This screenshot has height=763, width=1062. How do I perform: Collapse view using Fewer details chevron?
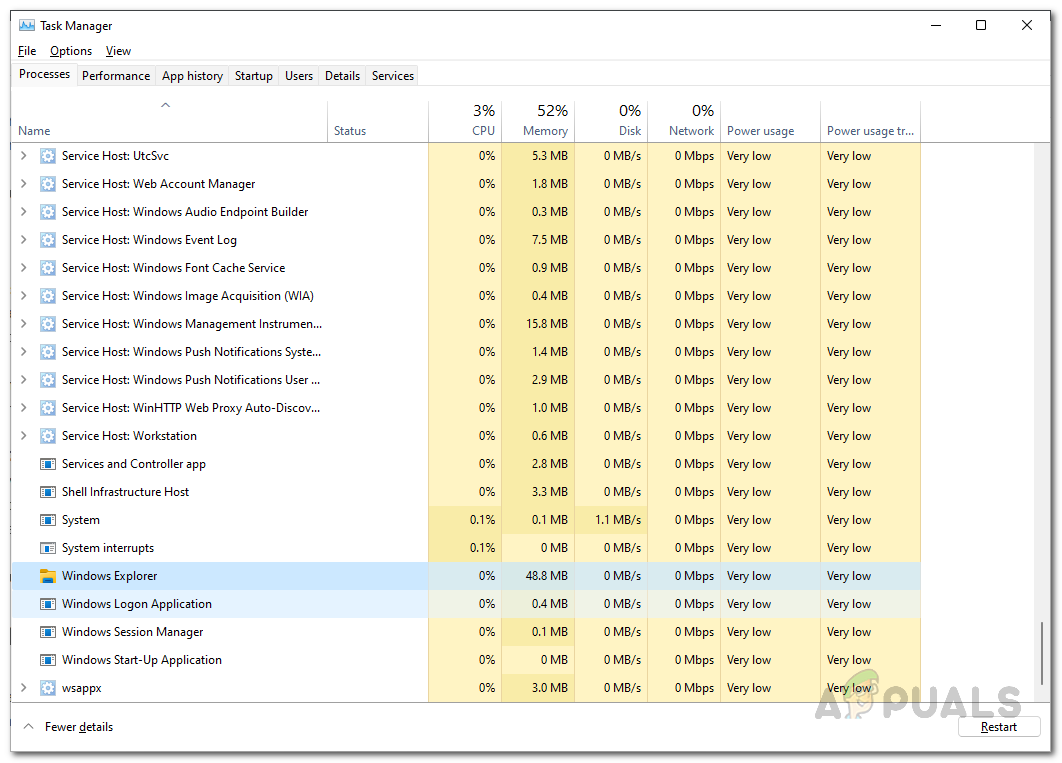pos(28,727)
